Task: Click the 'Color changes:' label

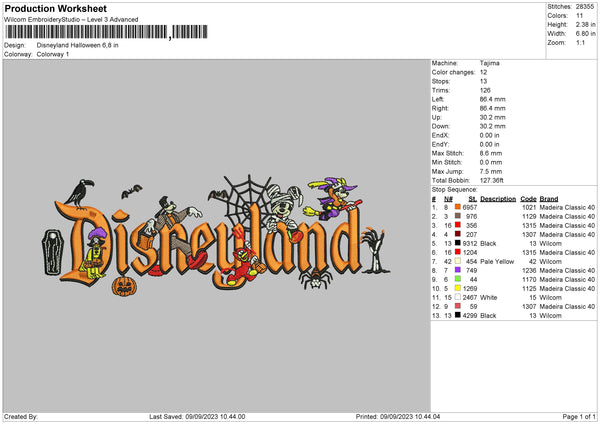Action: click(x=453, y=72)
